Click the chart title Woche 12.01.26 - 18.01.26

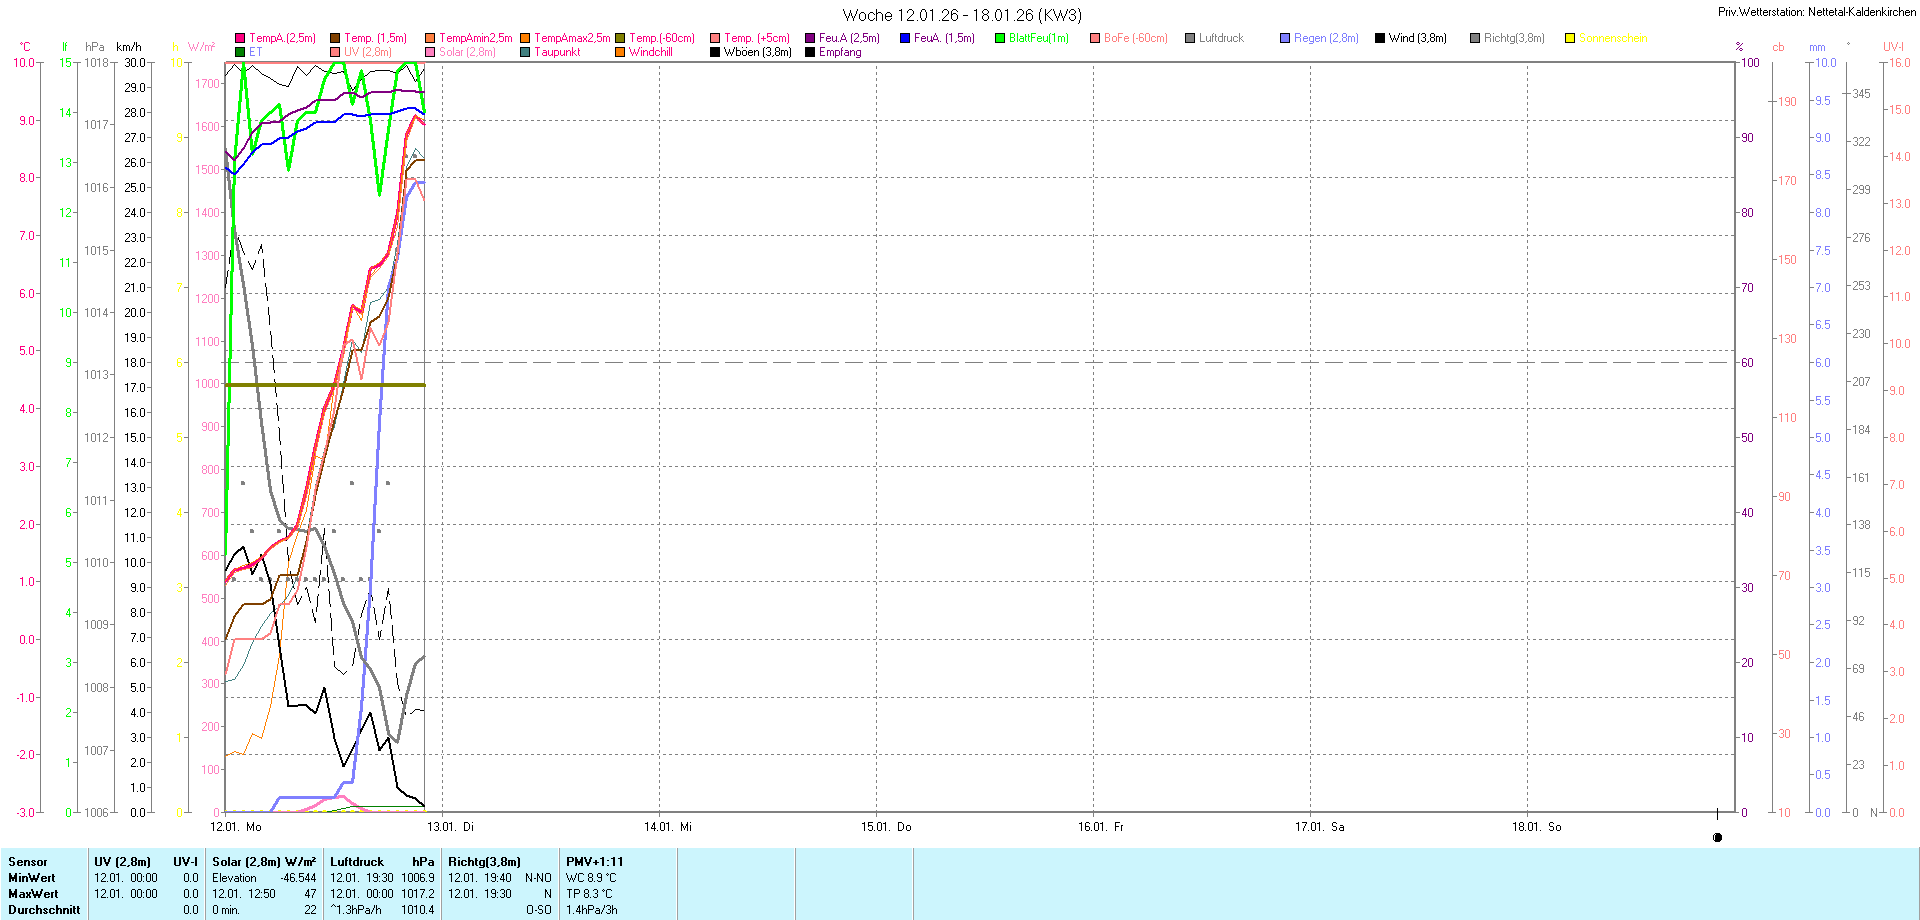click(961, 15)
